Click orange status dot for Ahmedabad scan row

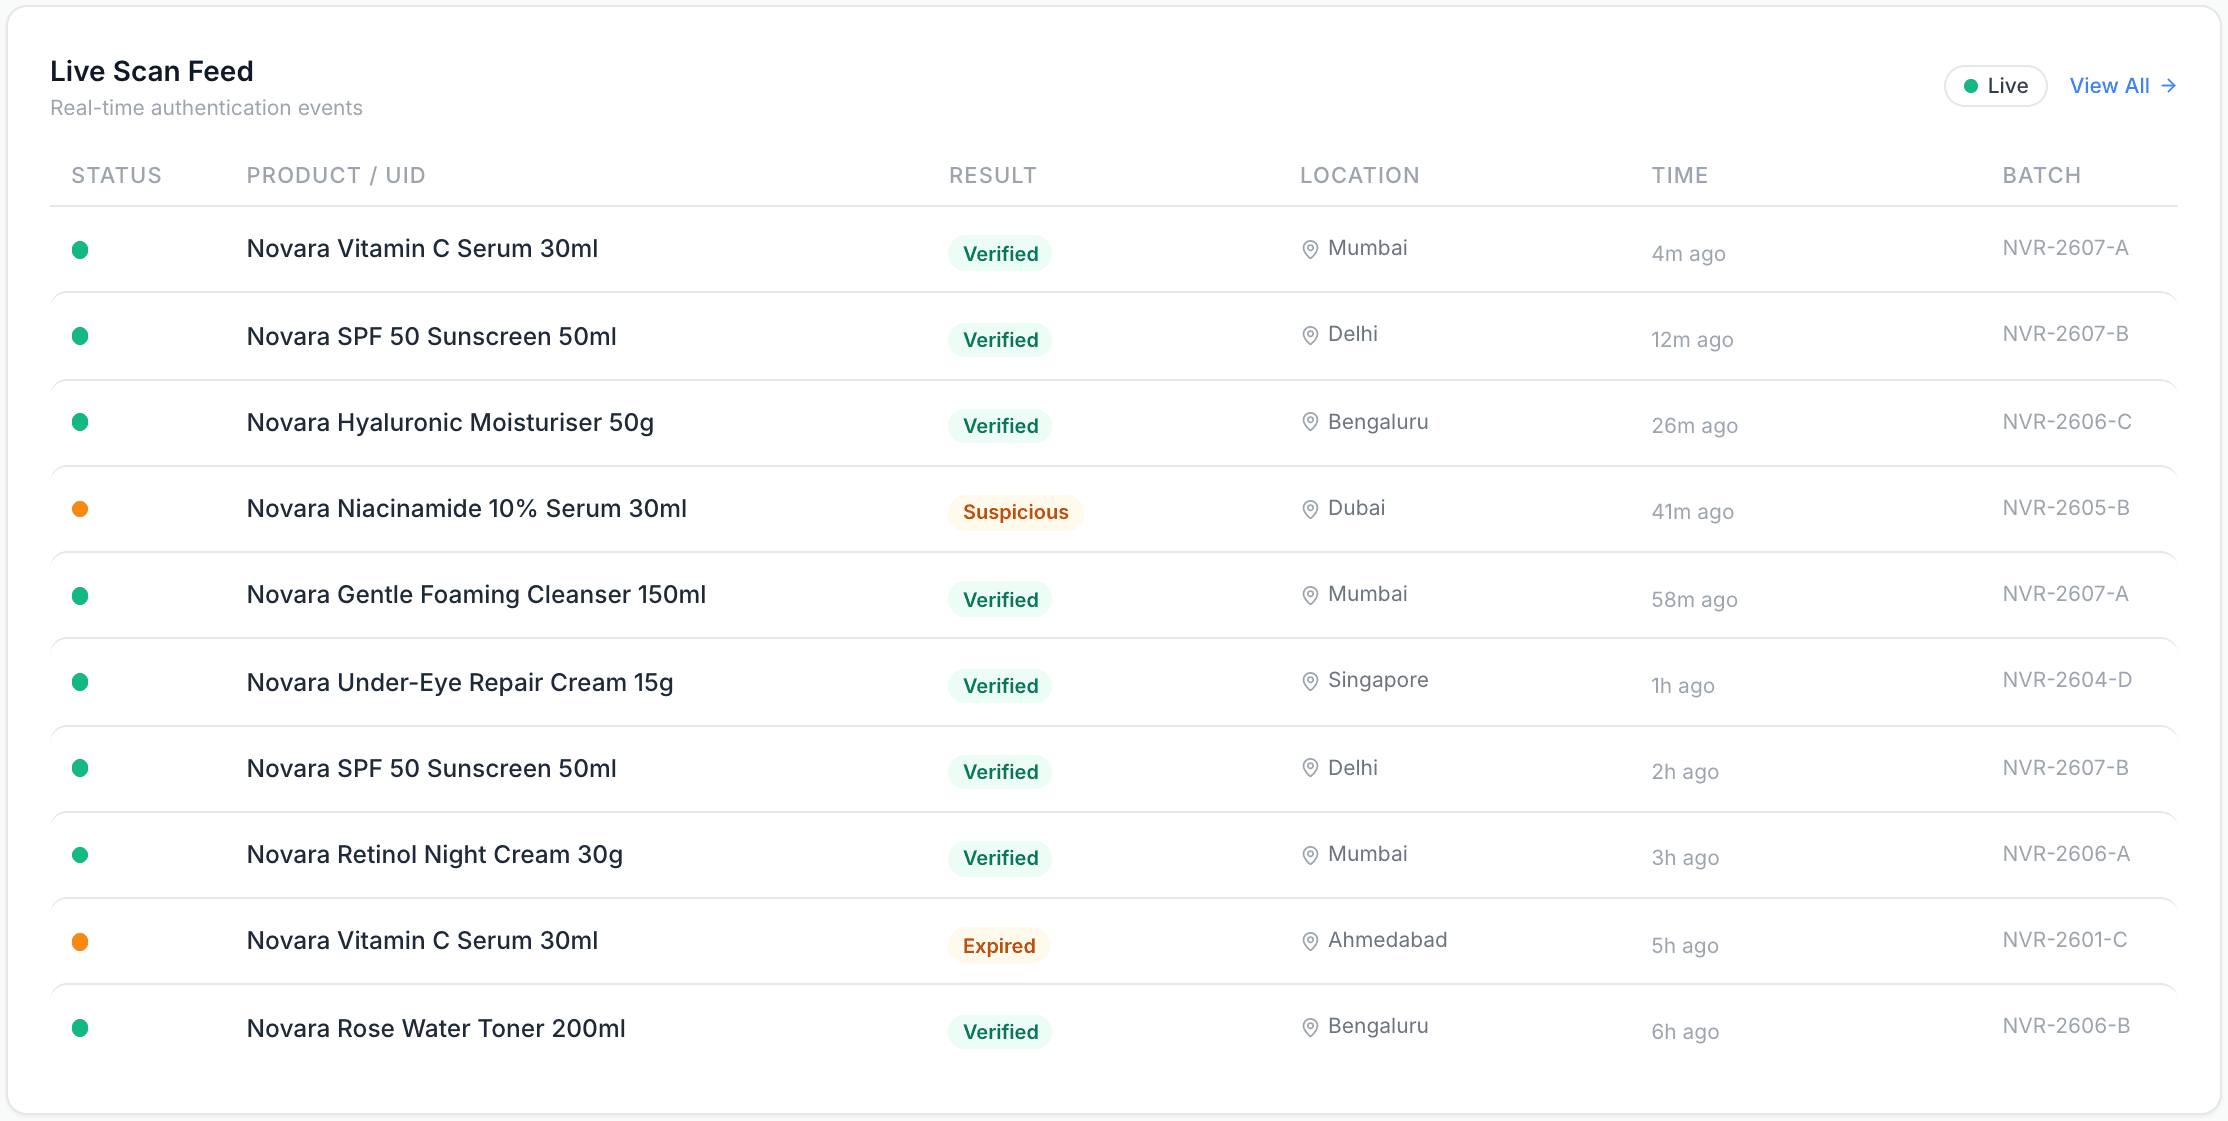pyautogui.click(x=80, y=942)
